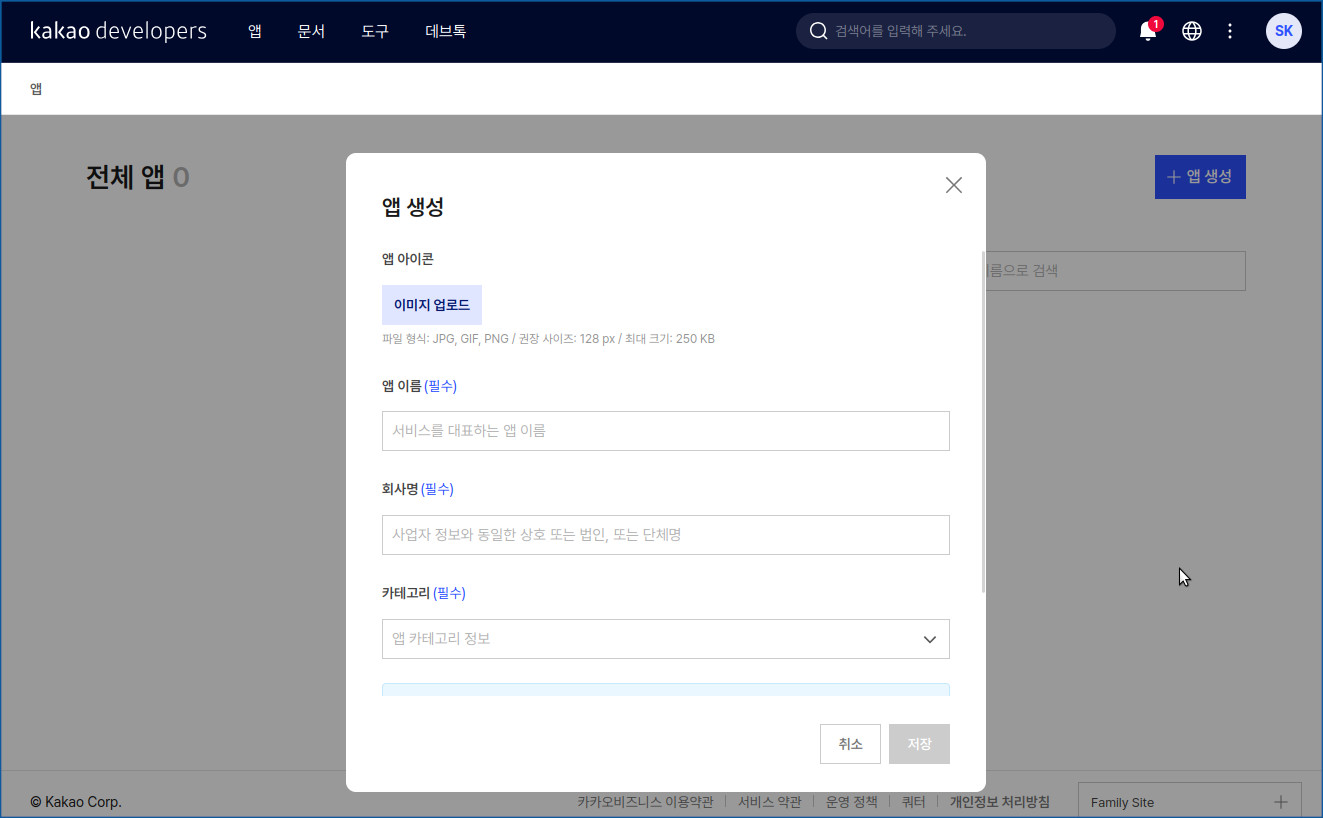Open the three-dot more menu

pos(1230,31)
